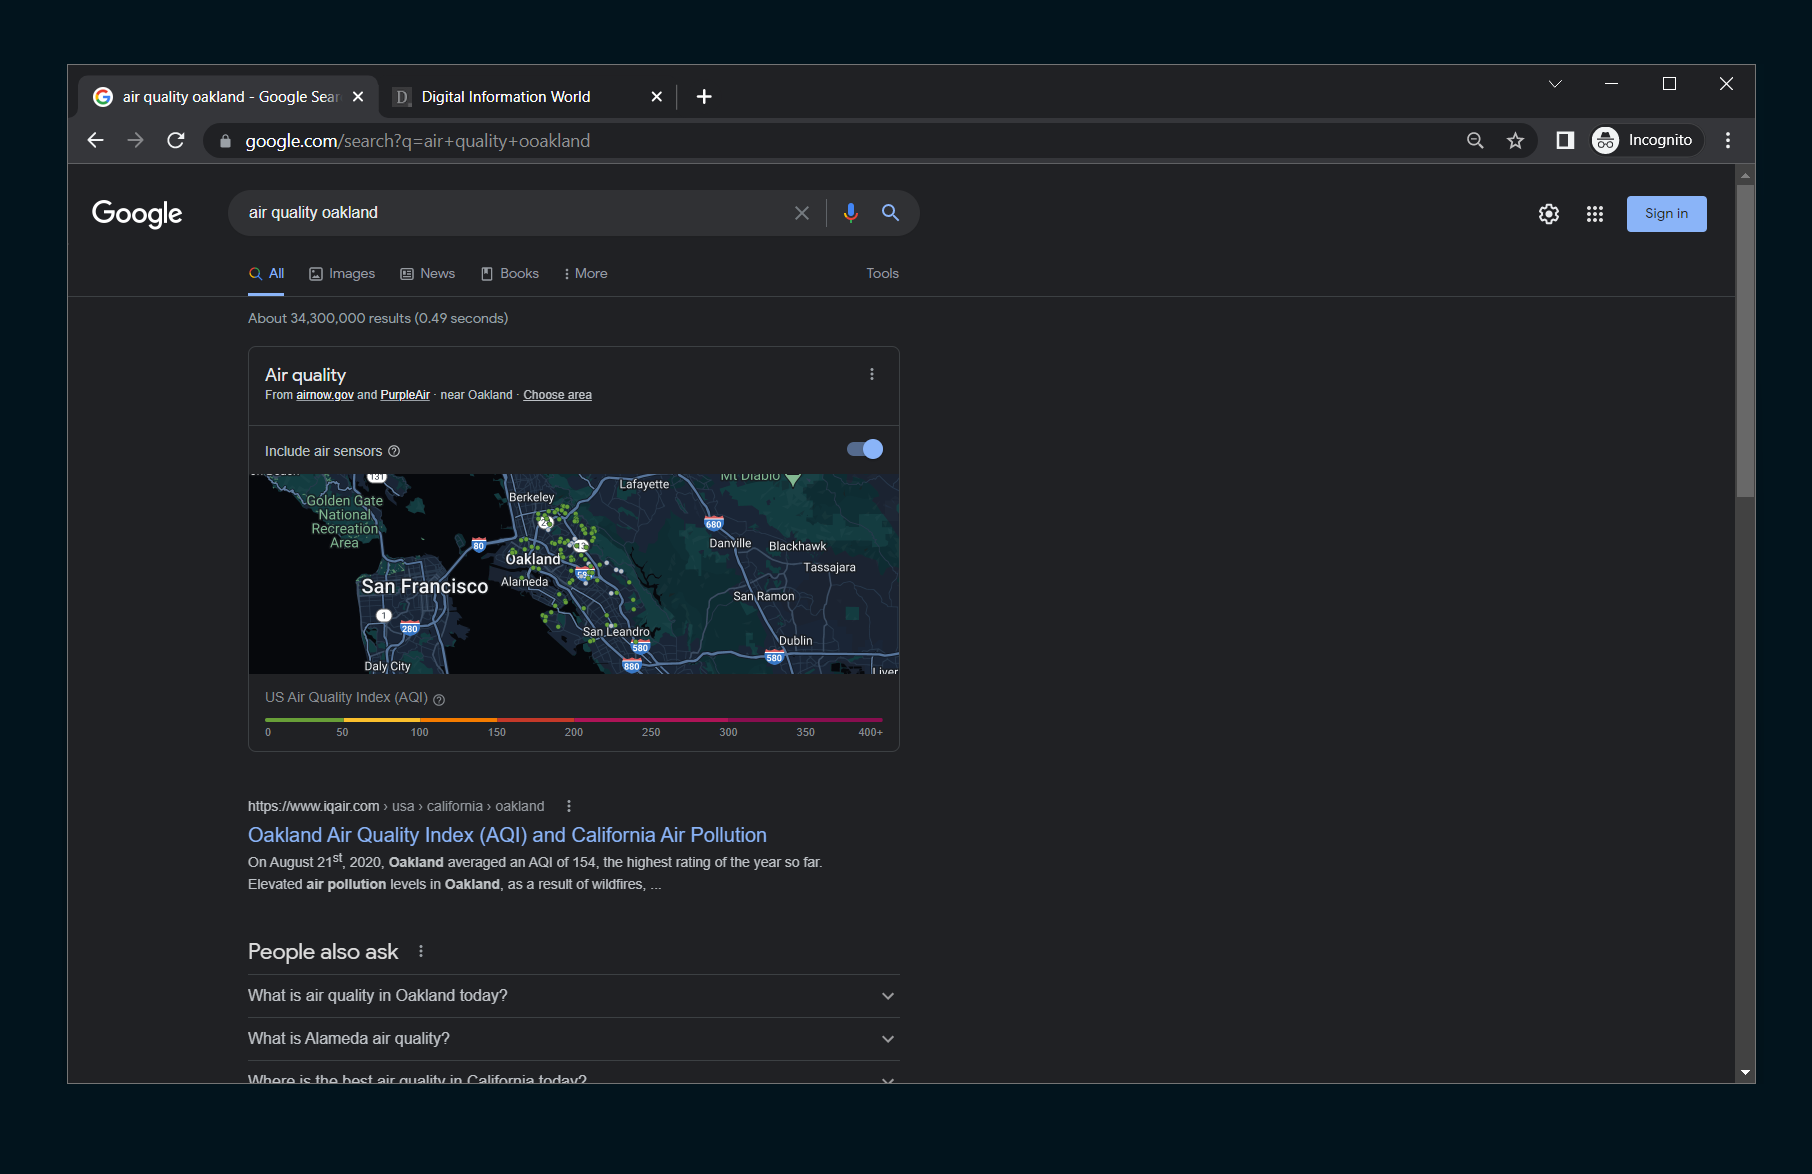Expand 'What is Alameda air quality?'
This screenshot has width=1812, height=1174.
tap(574, 1039)
